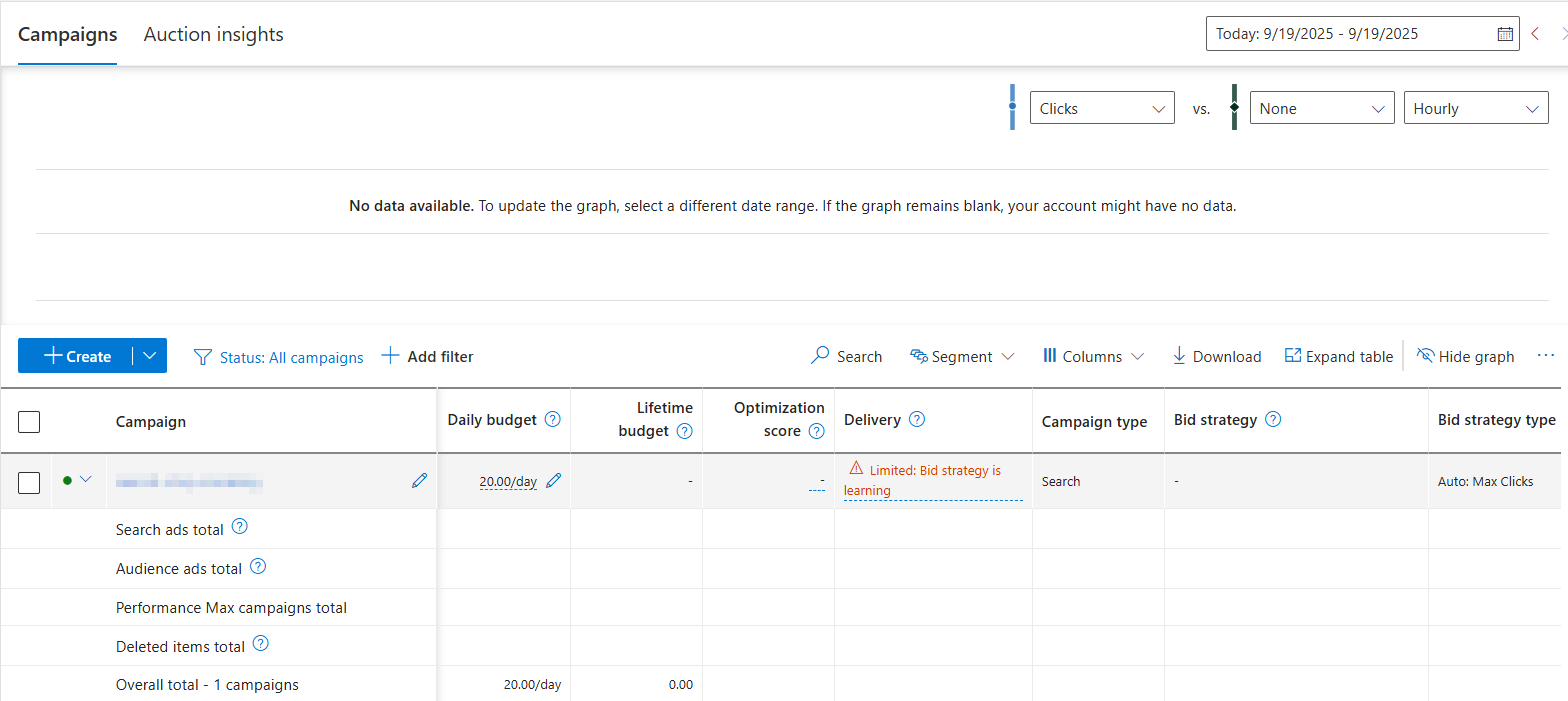Click the Download arrow icon
The width and height of the screenshot is (1568, 701).
coord(1179,355)
